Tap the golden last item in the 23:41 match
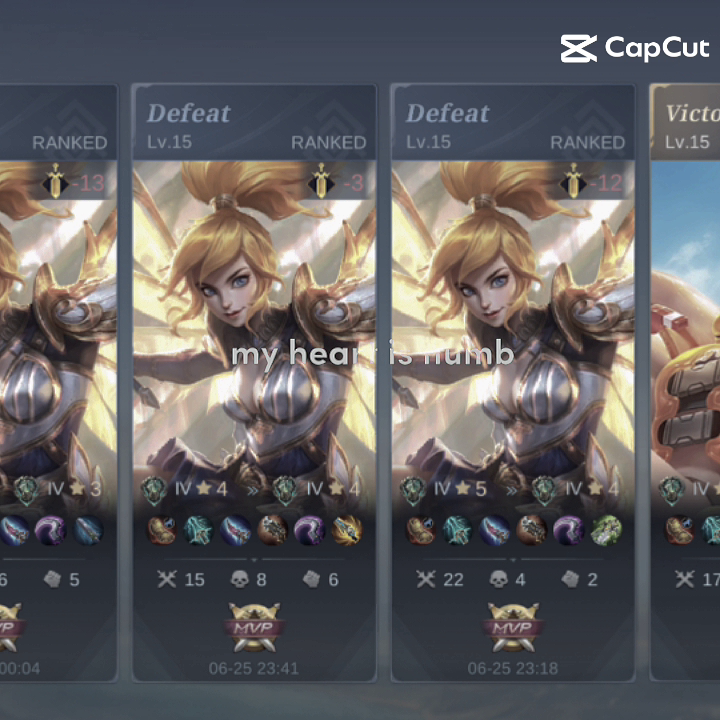The height and width of the screenshot is (720, 720). click(x=347, y=530)
